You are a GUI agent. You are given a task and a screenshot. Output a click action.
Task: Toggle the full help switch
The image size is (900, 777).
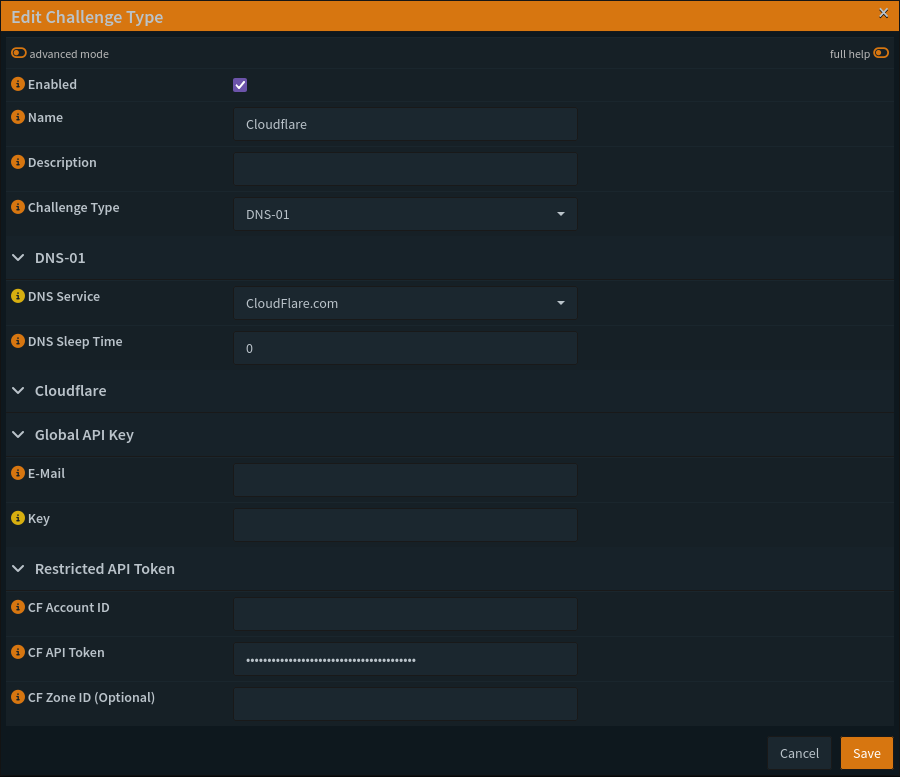[x=881, y=53]
